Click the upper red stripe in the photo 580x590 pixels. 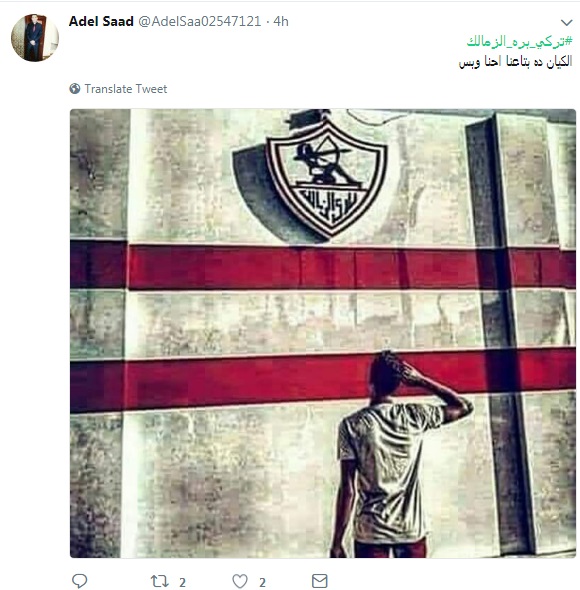point(323,266)
